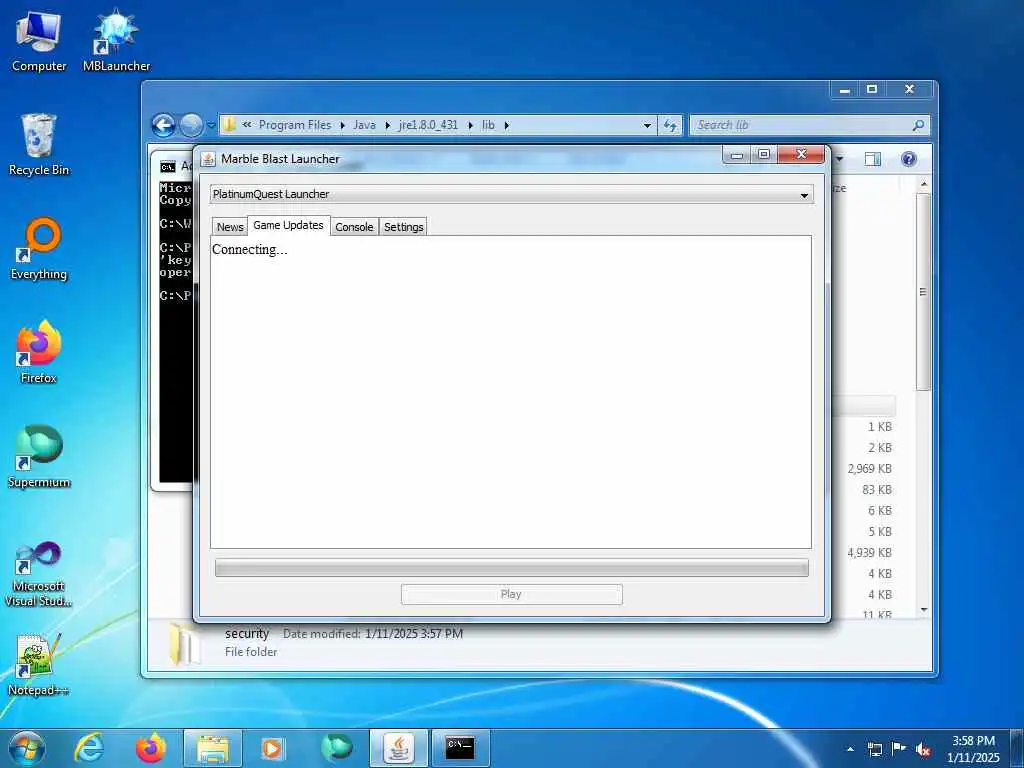The width and height of the screenshot is (1024, 768).
Task: Refresh the Explorer lib folder view
Action: [670, 125]
